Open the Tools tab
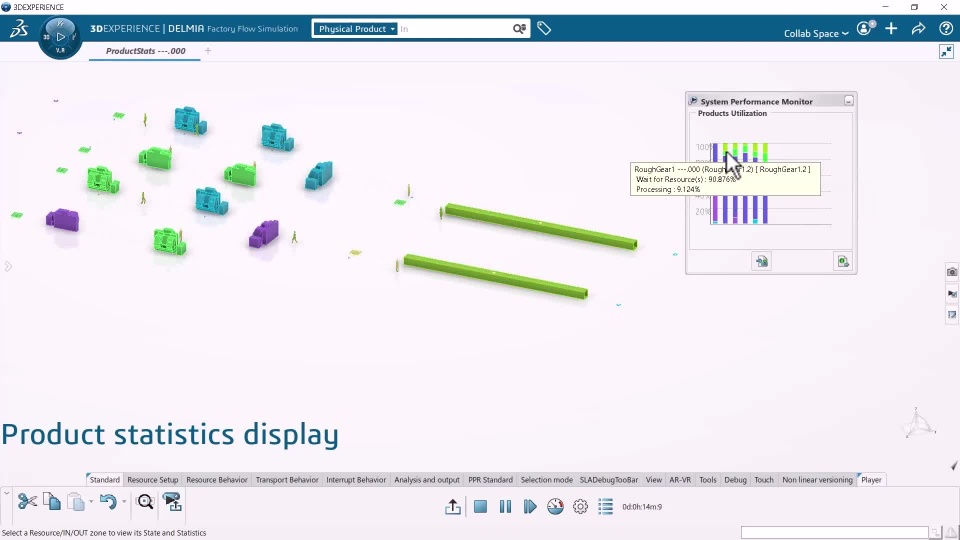The height and width of the screenshot is (540, 960). click(708, 480)
